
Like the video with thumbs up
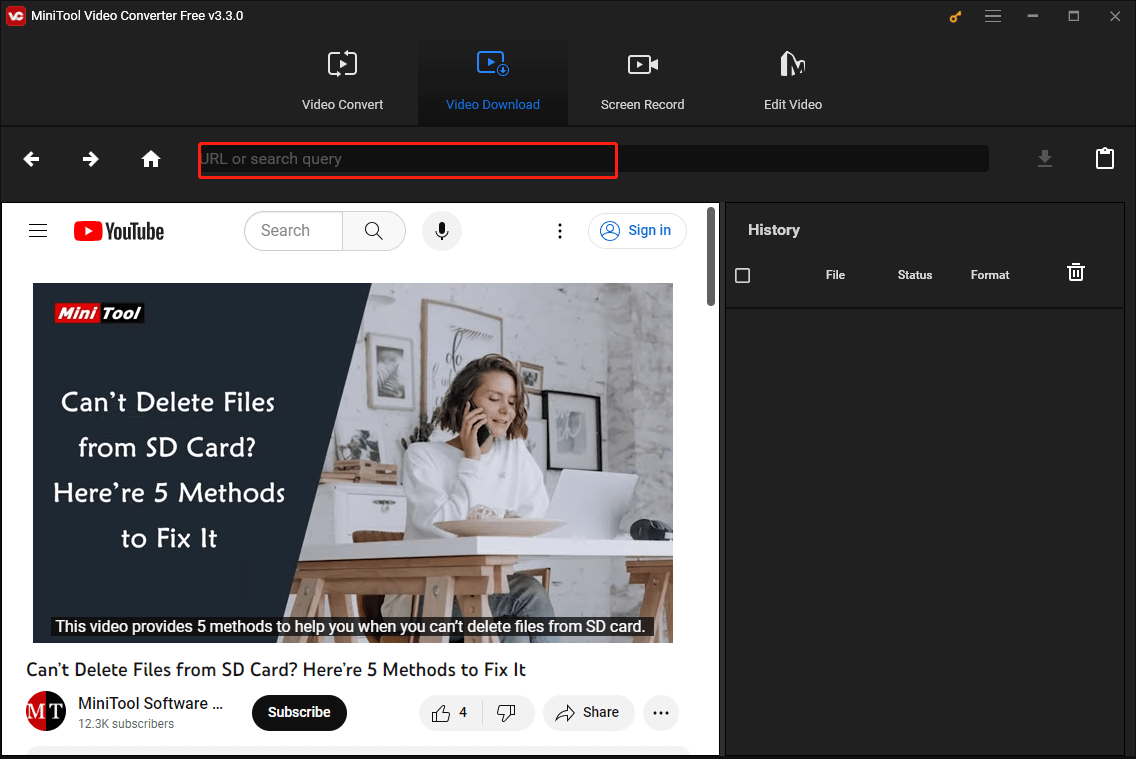(449, 713)
